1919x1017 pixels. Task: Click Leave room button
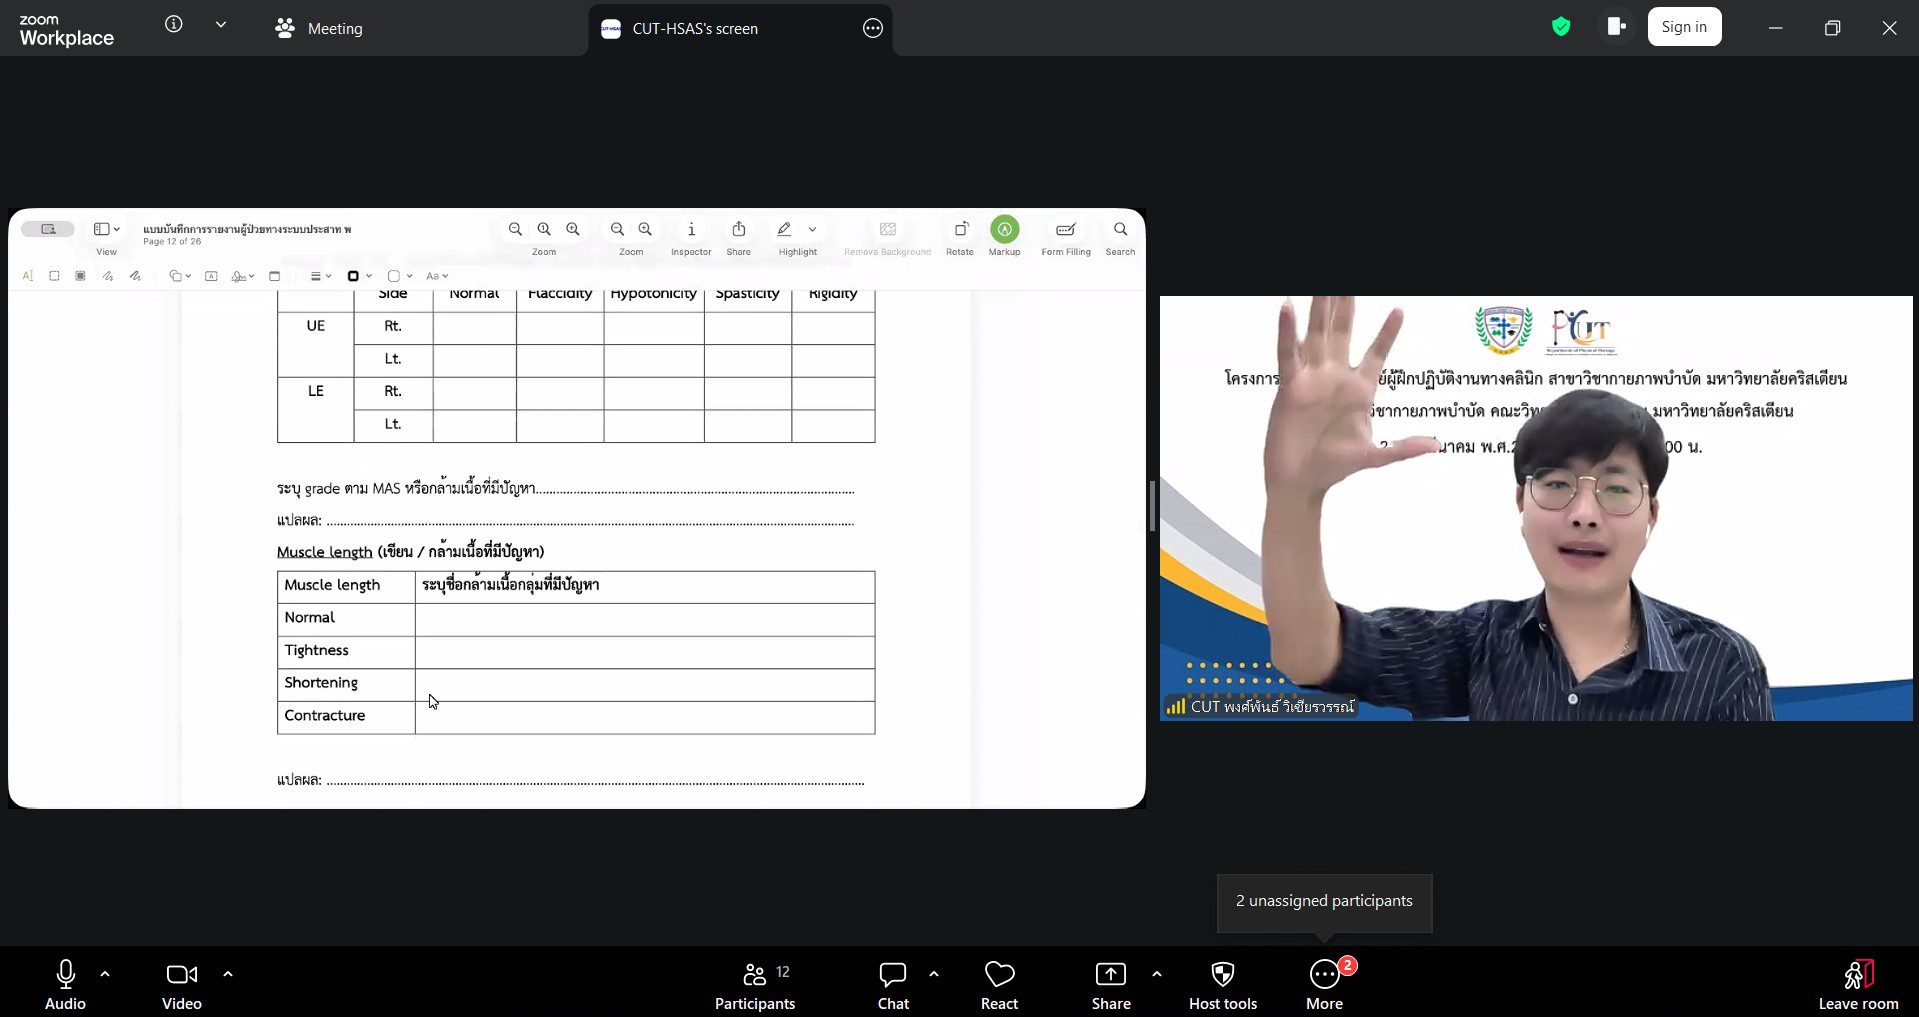(1857, 985)
